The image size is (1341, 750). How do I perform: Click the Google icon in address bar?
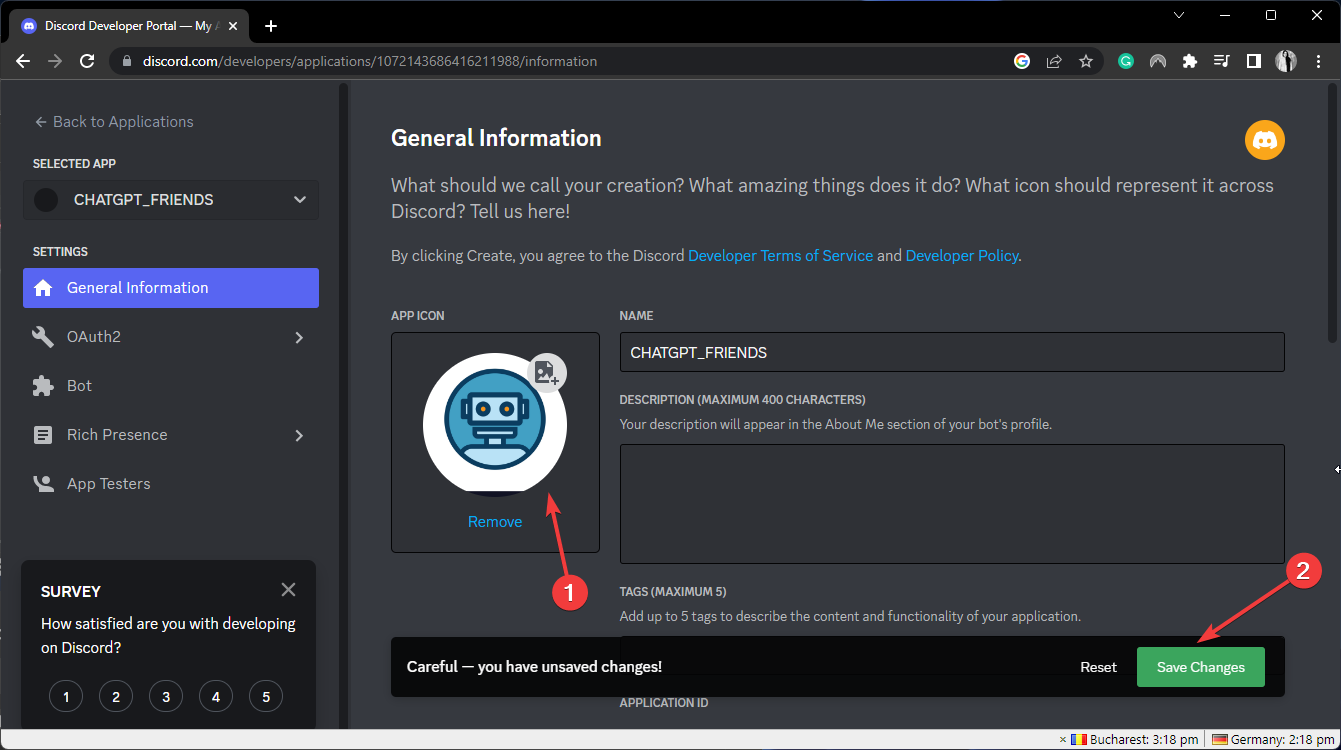pos(1022,61)
